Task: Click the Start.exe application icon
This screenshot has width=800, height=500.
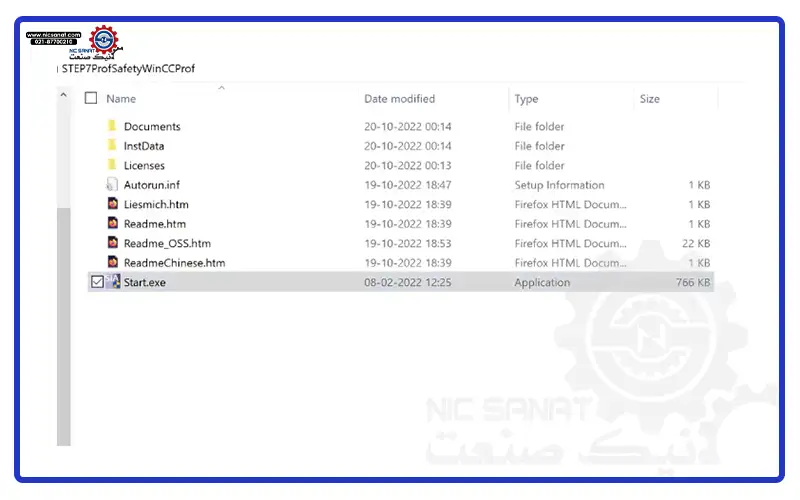Action: tap(113, 282)
